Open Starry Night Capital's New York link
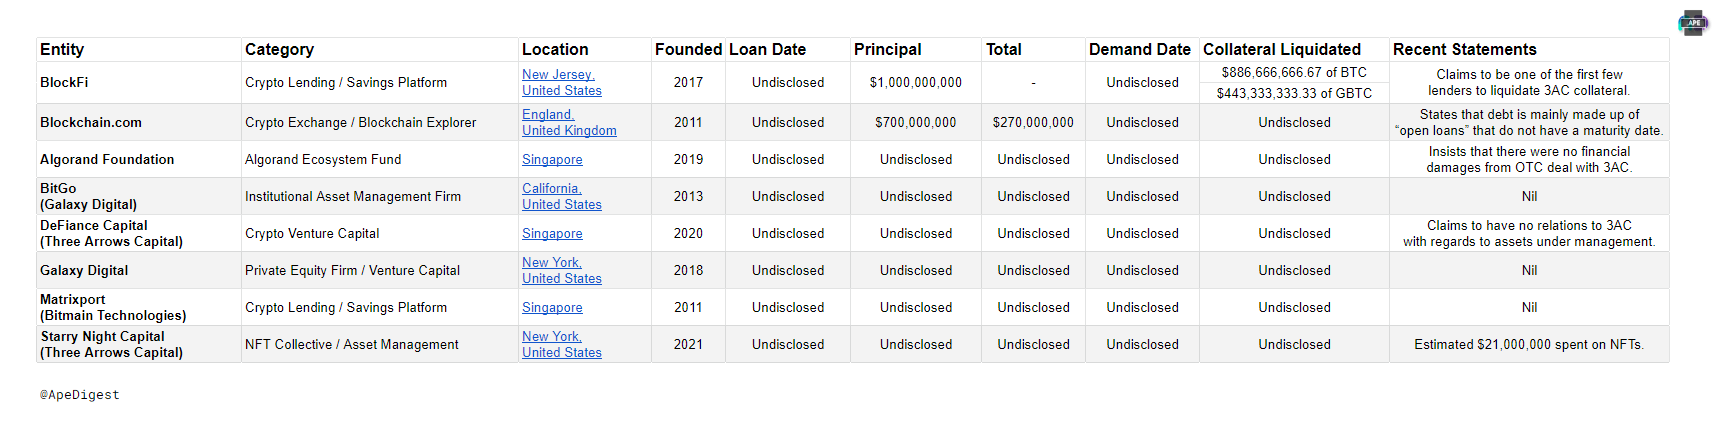 pyautogui.click(x=561, y=344)
